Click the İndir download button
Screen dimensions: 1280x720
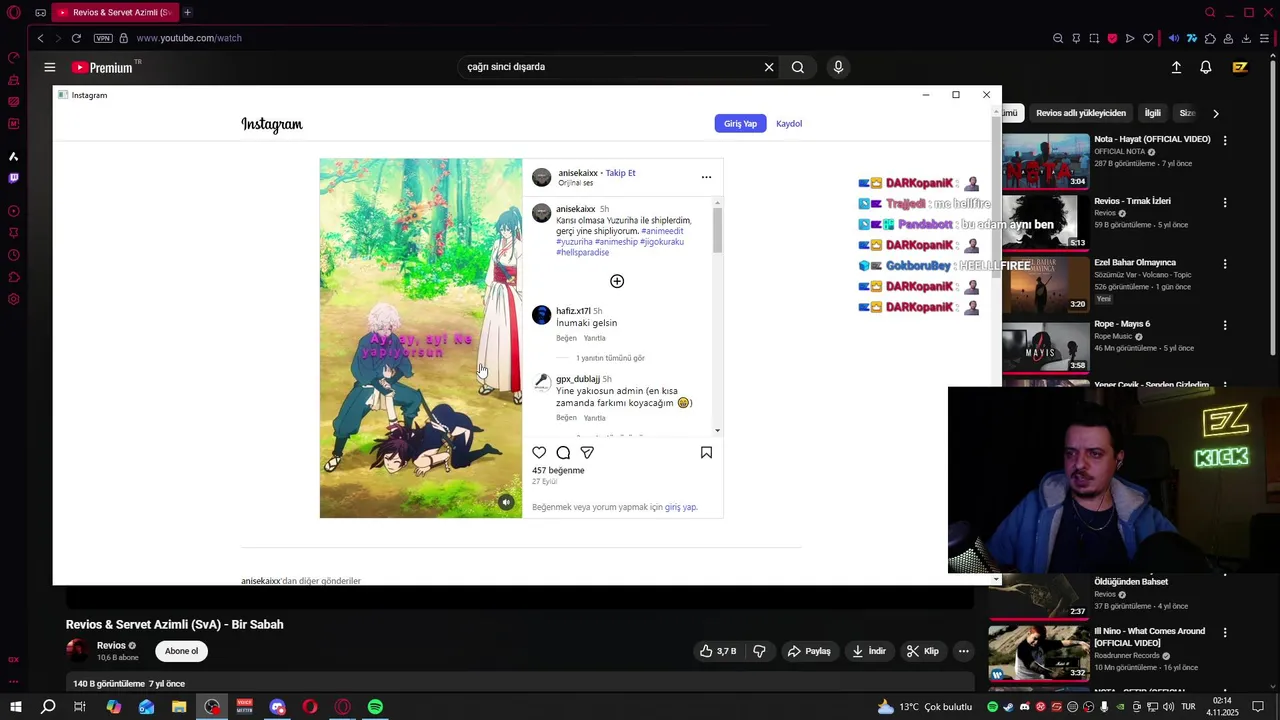coord(869,651)
